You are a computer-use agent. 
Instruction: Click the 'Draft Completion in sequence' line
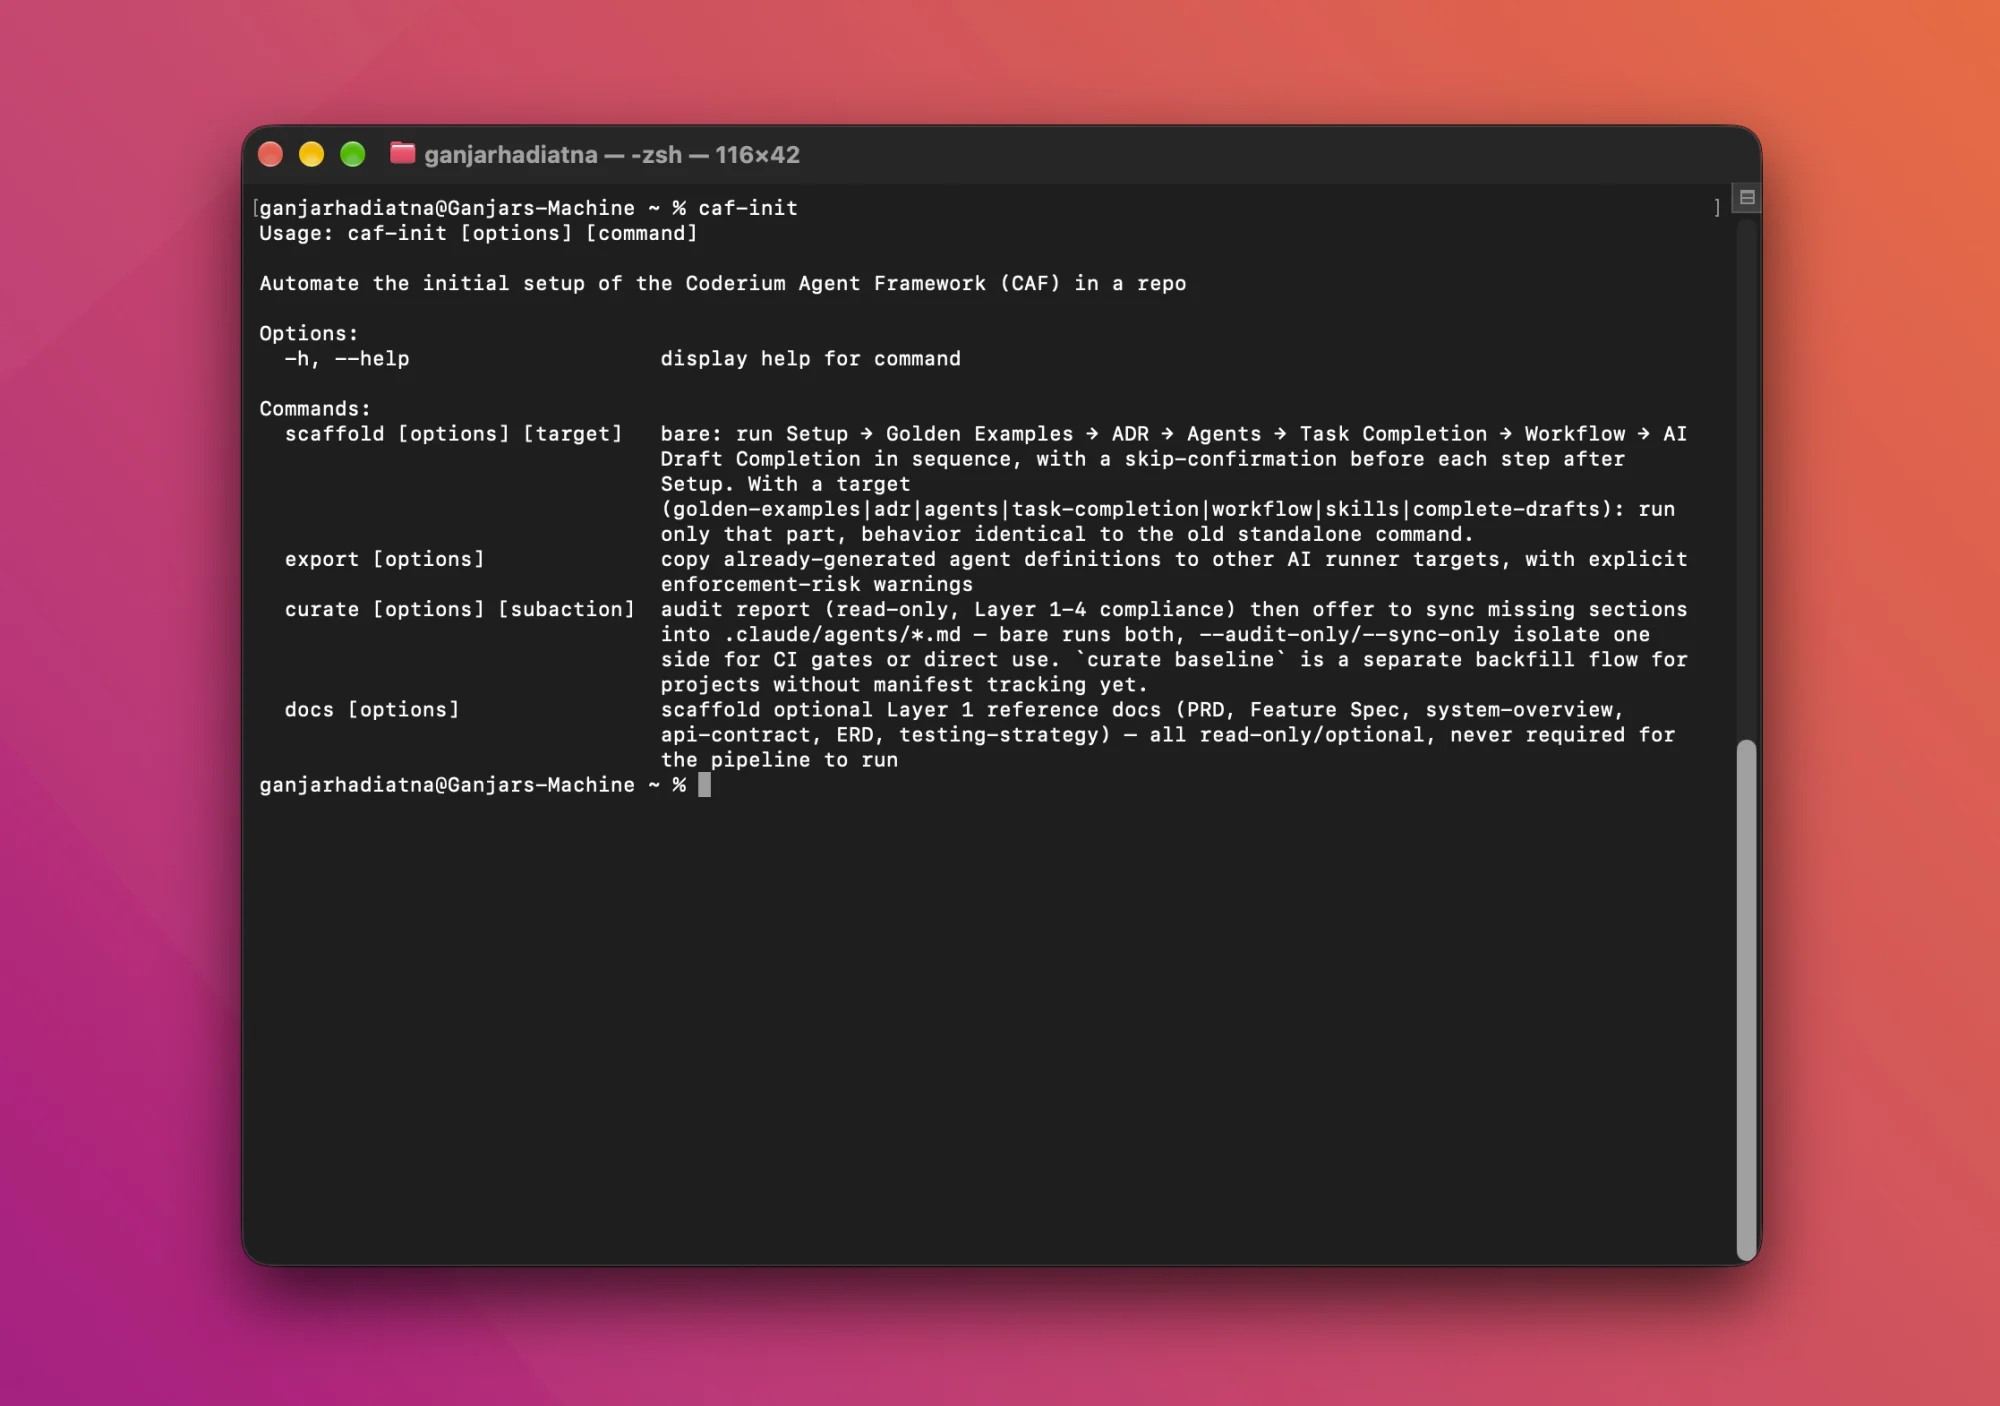pos(1142,458)
